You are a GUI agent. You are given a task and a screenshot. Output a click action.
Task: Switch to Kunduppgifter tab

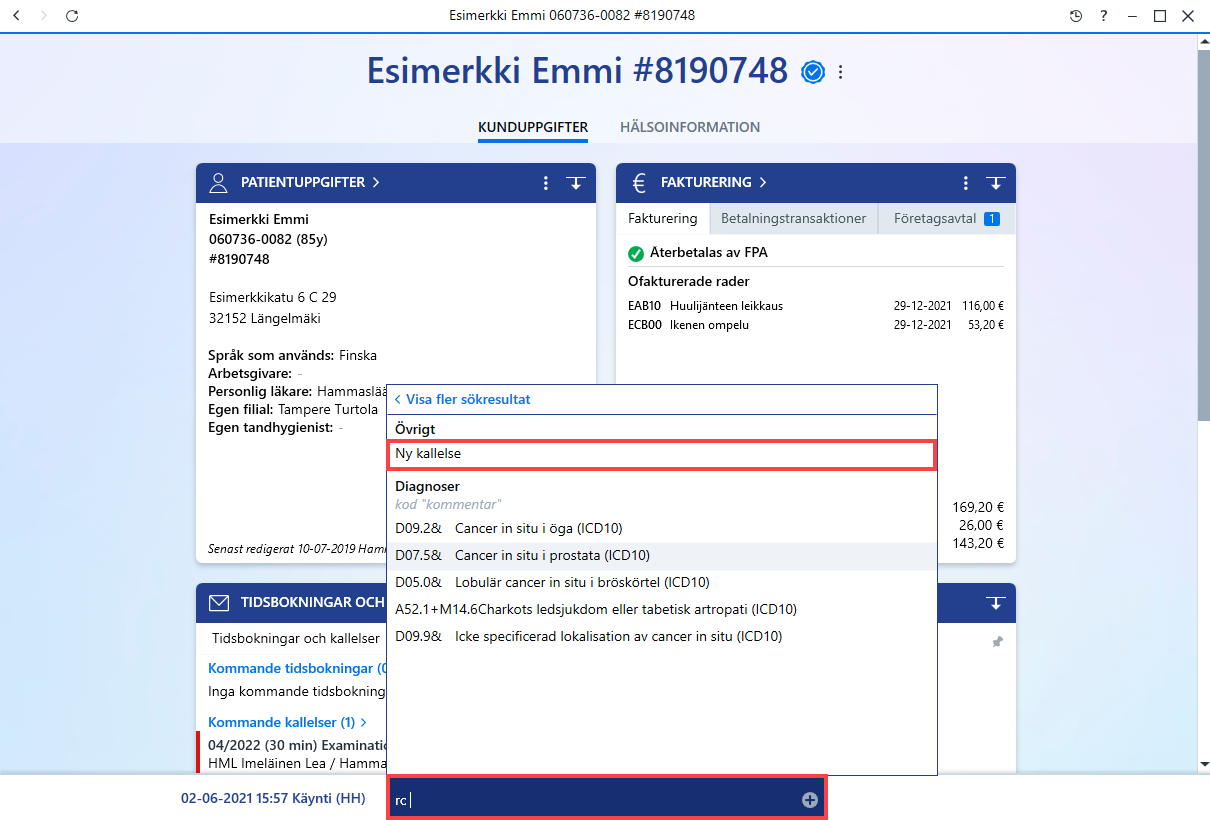(533, 127)
